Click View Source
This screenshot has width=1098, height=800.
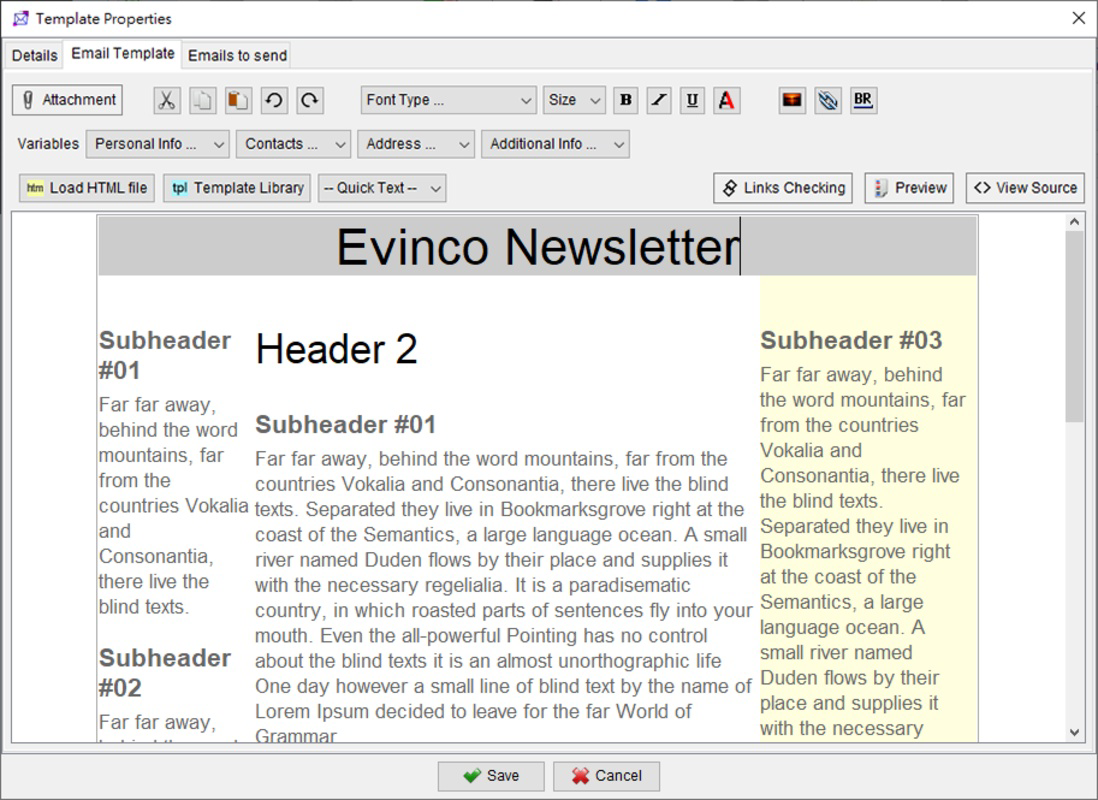pyautogui.click(x=1025, y=188)
